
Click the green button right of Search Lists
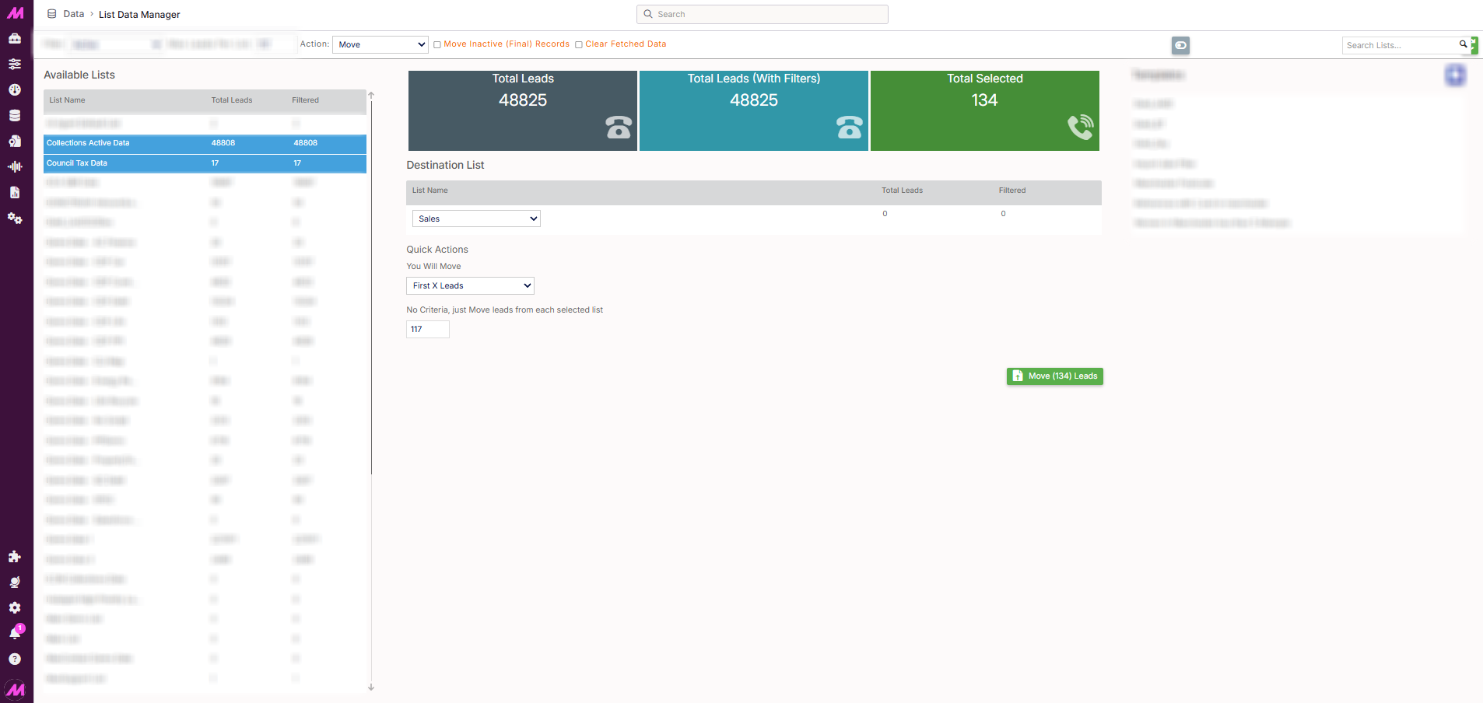pos(1474,45)
